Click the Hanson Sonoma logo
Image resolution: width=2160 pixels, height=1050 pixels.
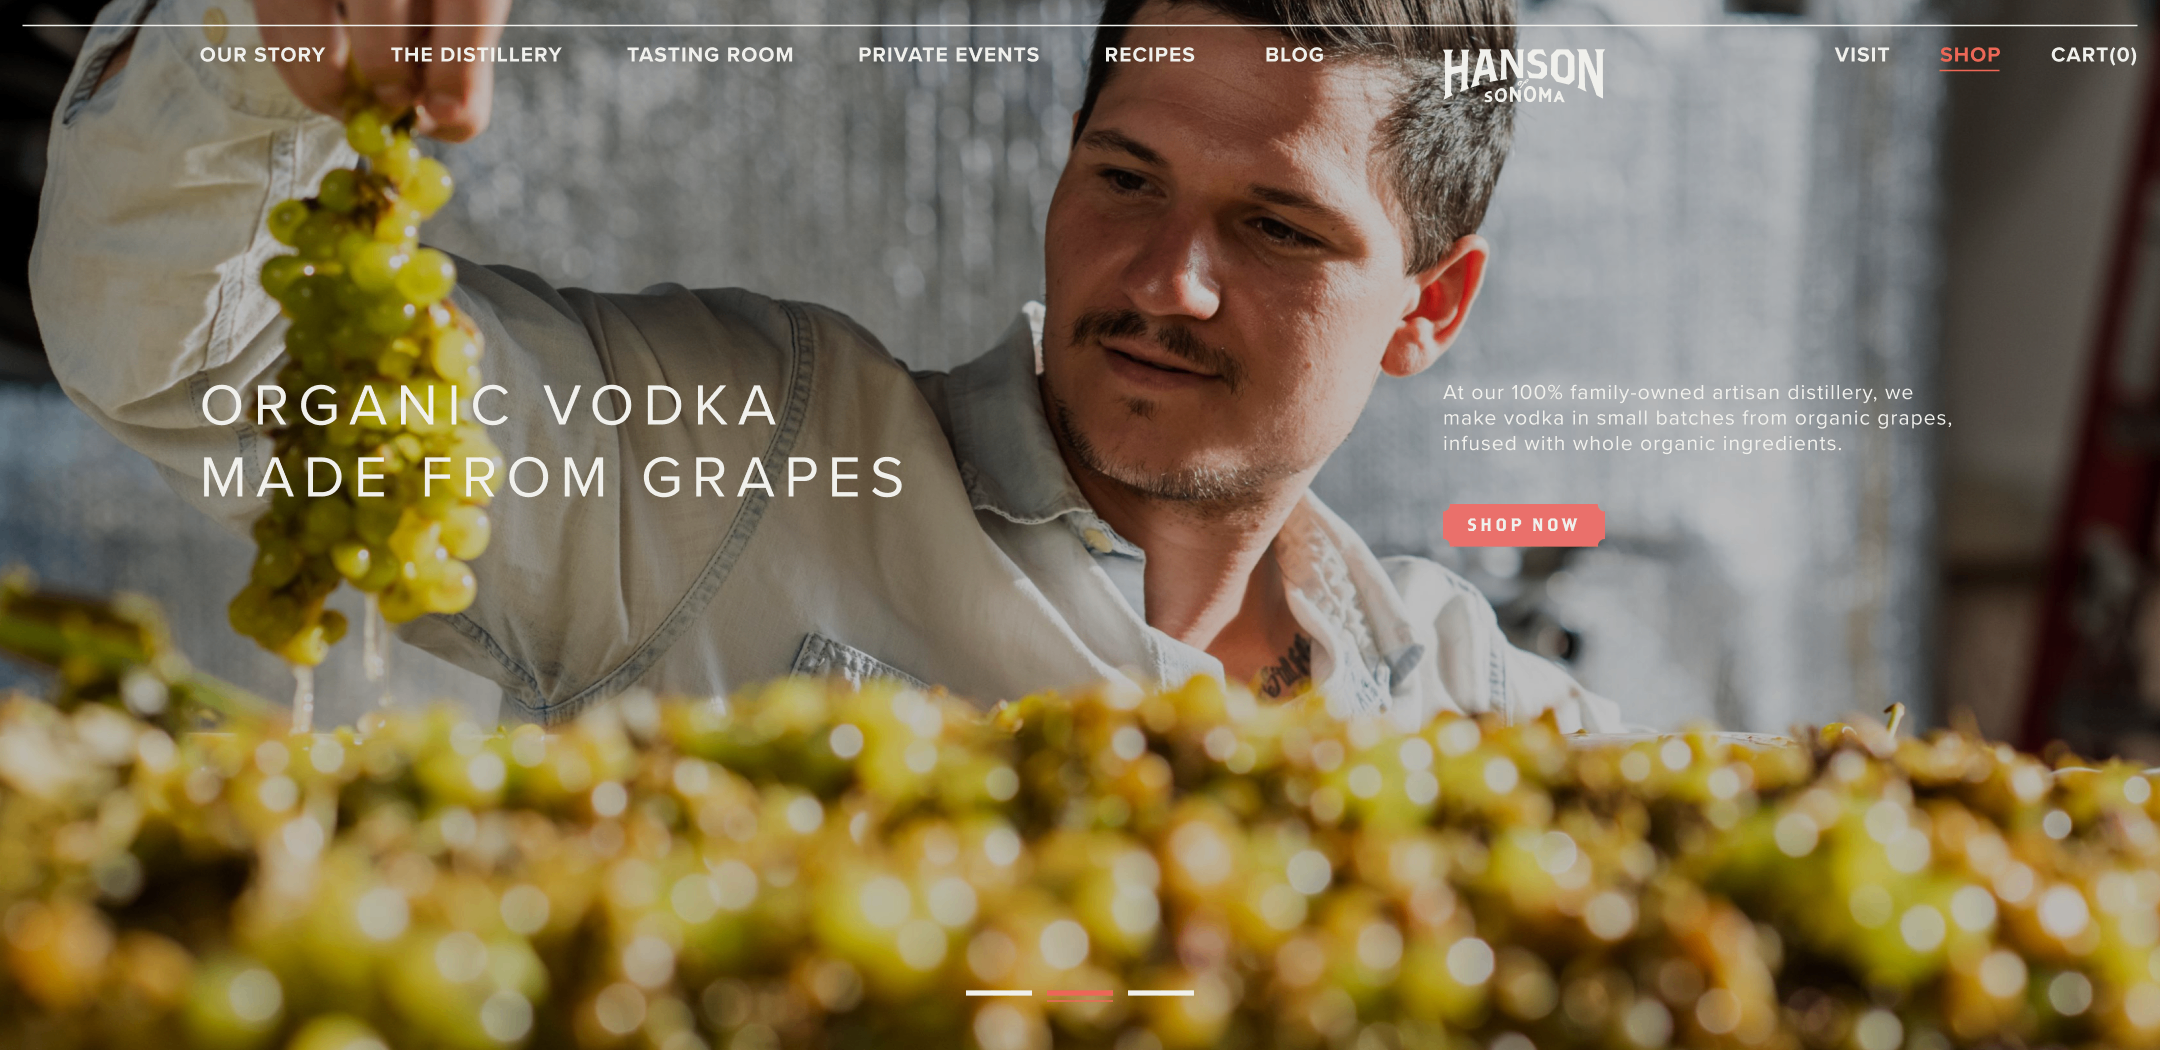[x=1523, y=75]
